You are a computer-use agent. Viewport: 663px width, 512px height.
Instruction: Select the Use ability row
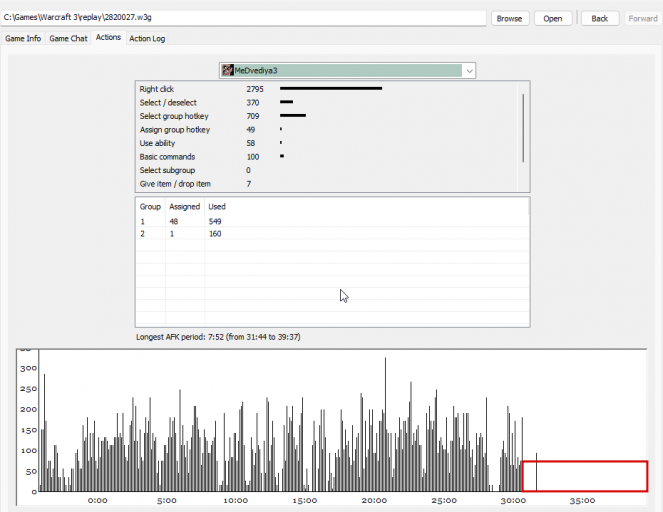pyautogui.click(x=328, y=143)
